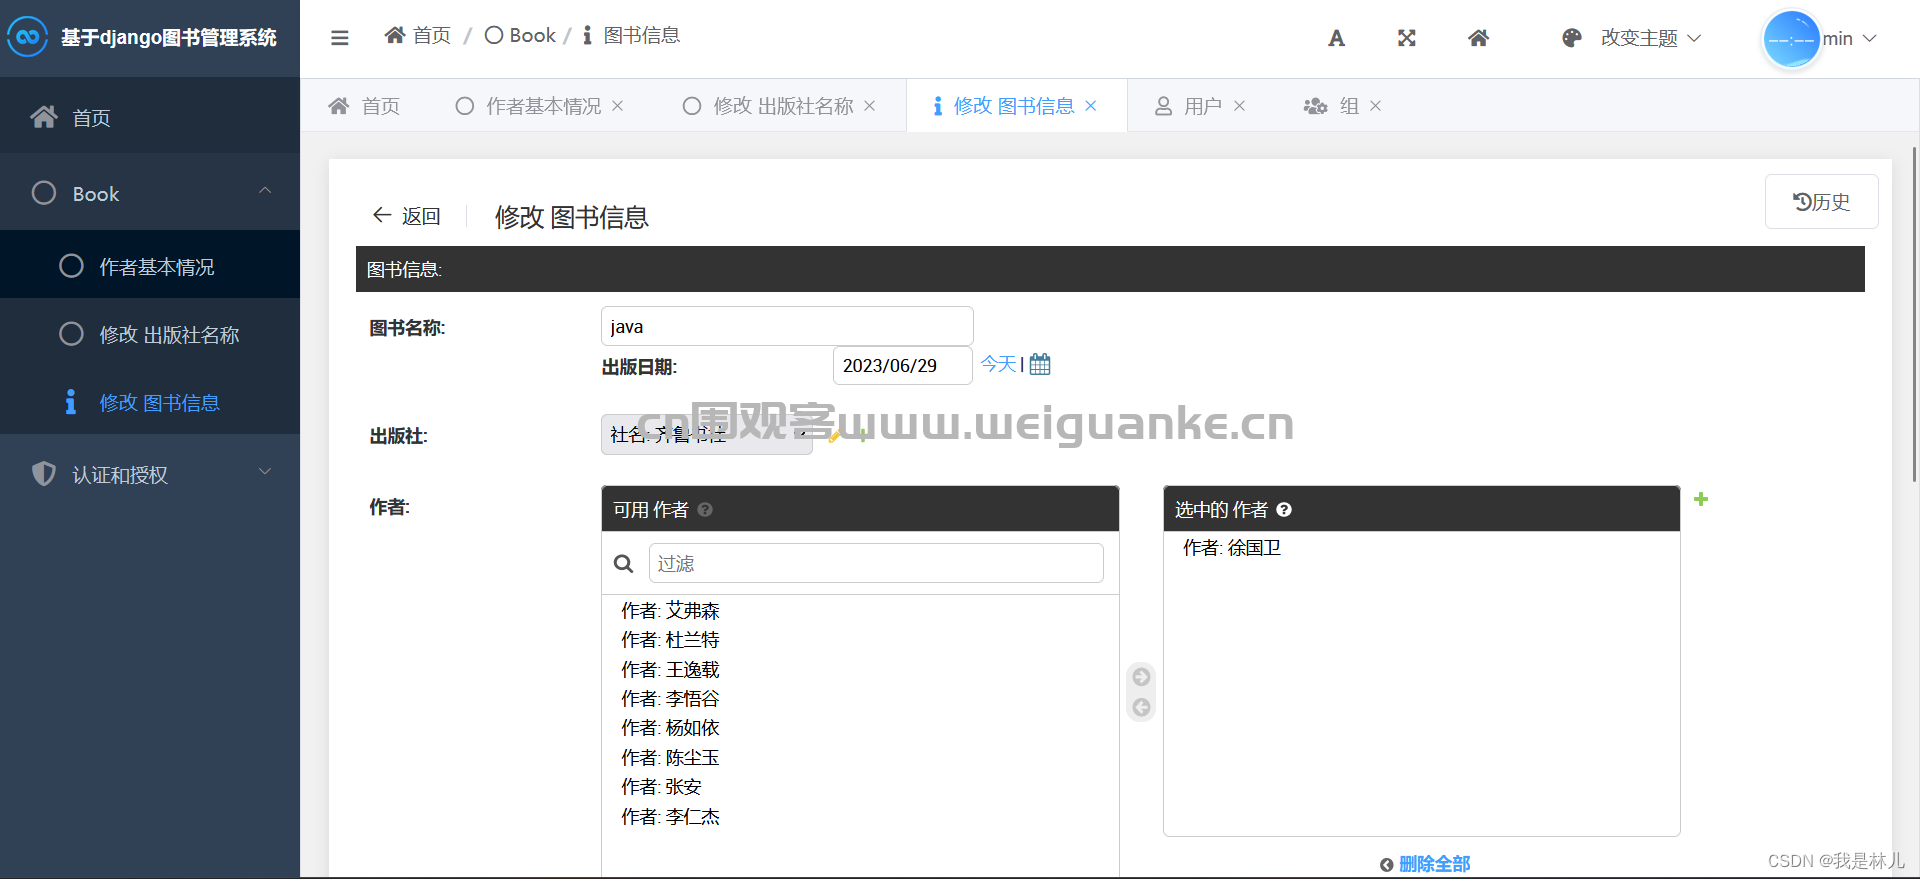Open the 改变主题 dropdown

tap(1651, 38)
